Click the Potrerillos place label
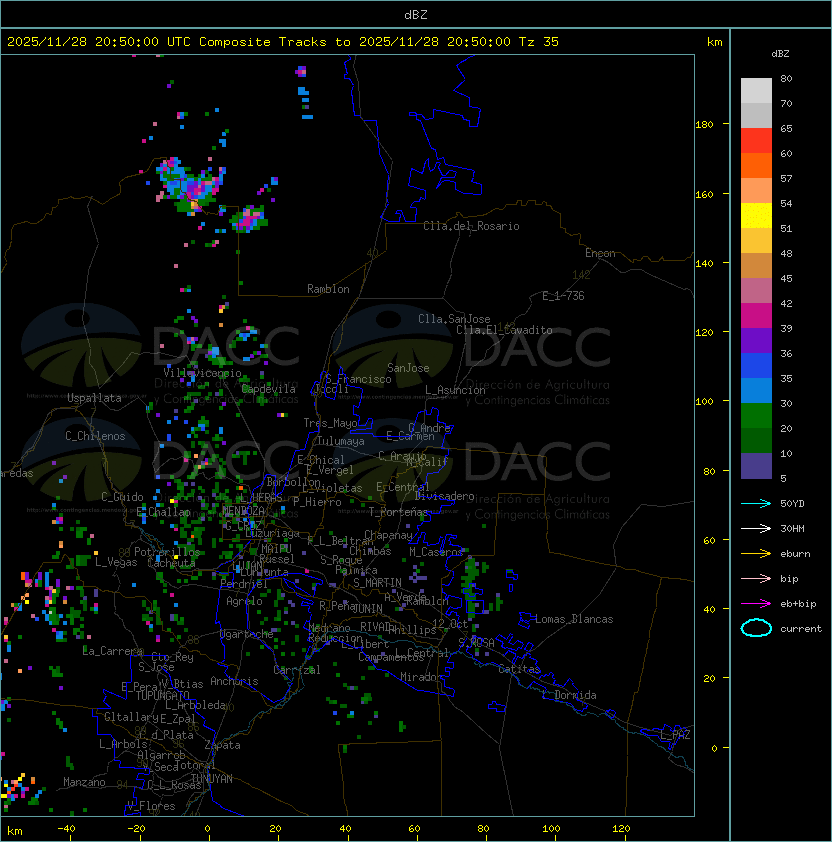Image resolution: width=832 pixels, height=842 pixels. (x=167, y=552)
